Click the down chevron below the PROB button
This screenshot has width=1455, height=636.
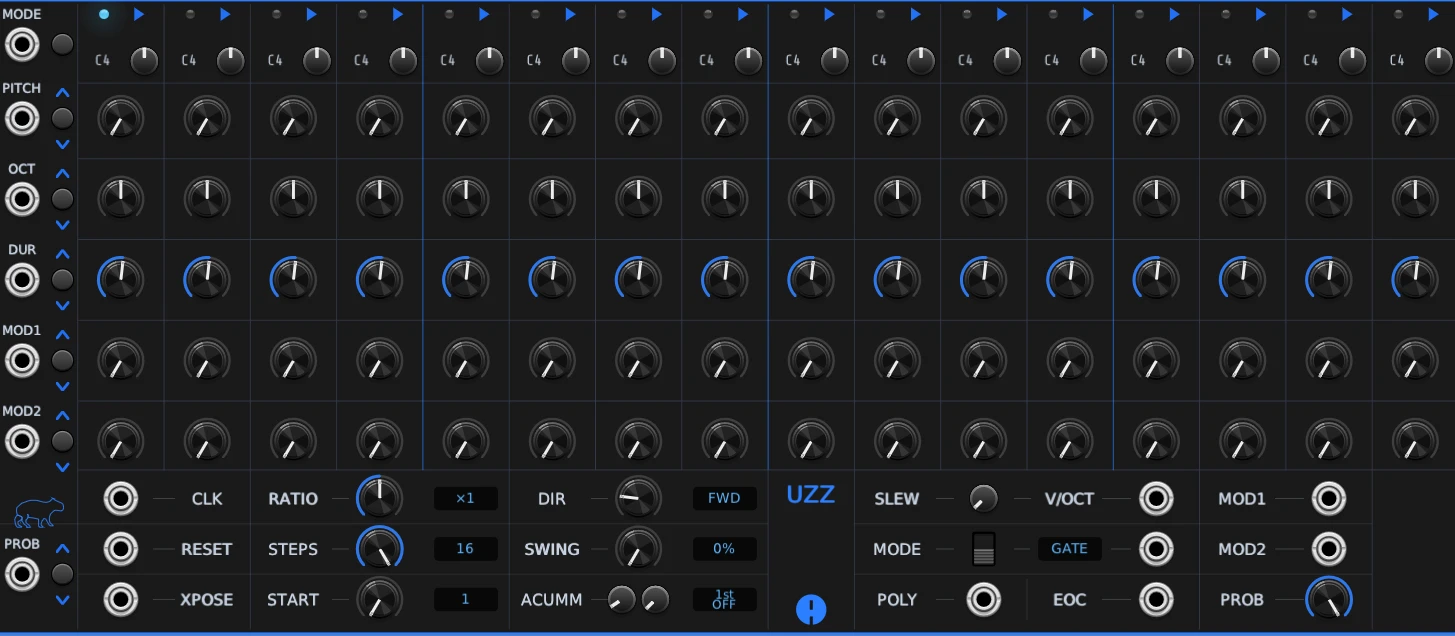click(63, 600)
